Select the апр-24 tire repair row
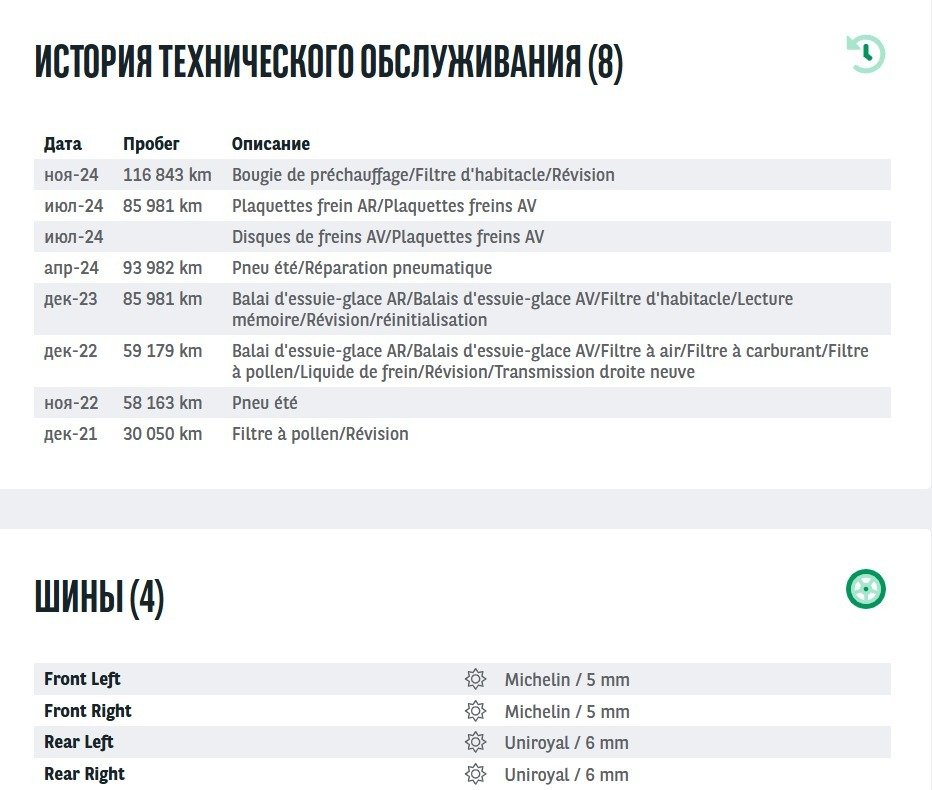The height and width of the screenshot is (790, 932). click(x=362, y=268)
